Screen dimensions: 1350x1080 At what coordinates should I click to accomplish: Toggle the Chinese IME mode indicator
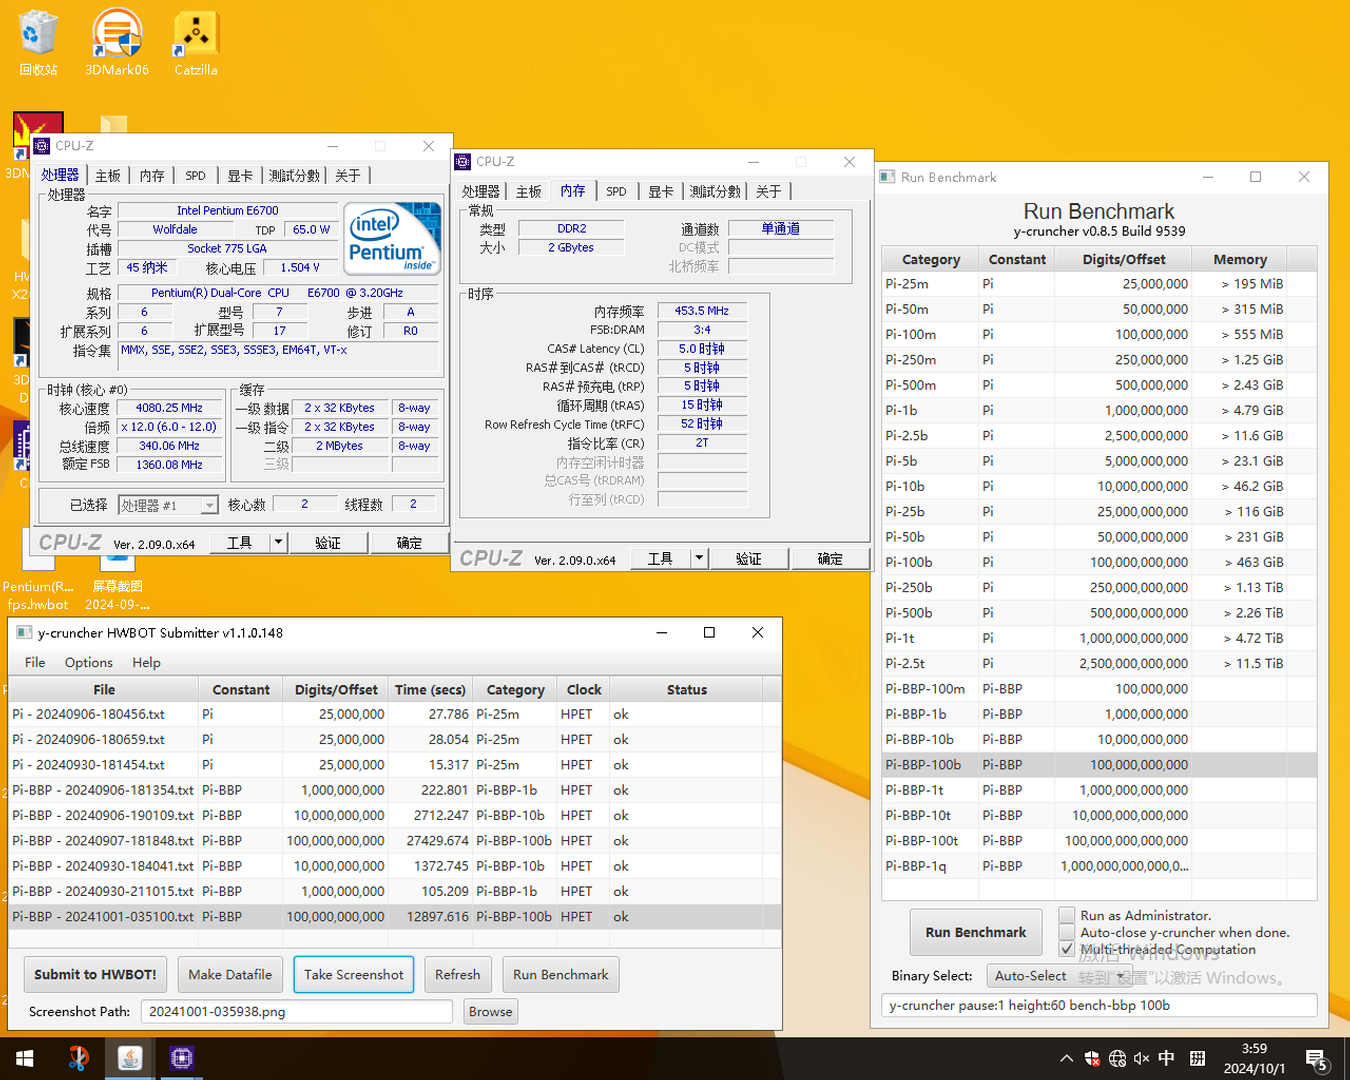pos(1167,1058)
